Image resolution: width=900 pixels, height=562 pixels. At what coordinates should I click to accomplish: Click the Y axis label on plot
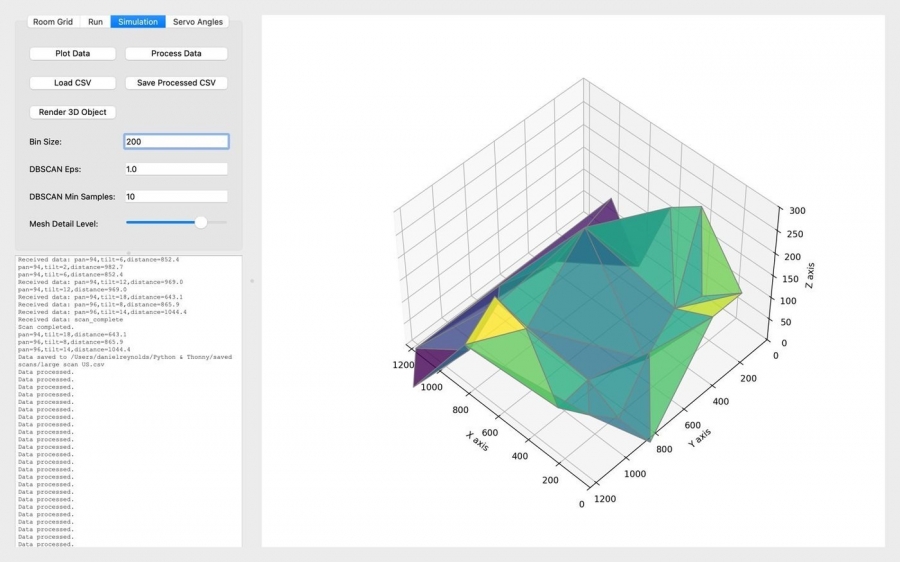(x=700, y=438)
